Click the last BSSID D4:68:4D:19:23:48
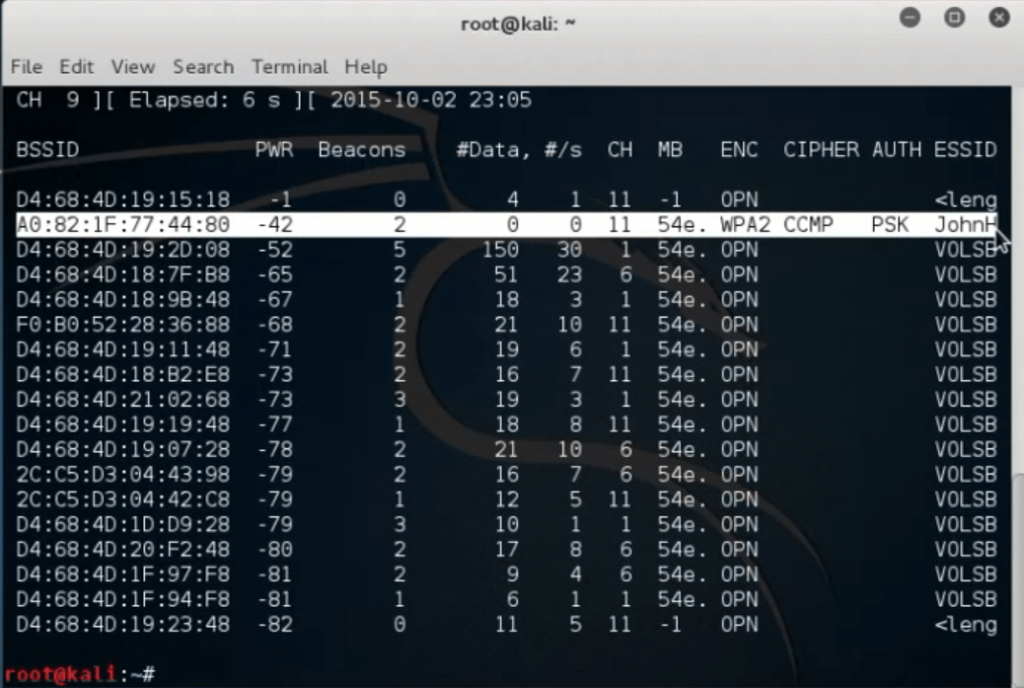Viewport: 1024px width, 688px height. [123, 624]
